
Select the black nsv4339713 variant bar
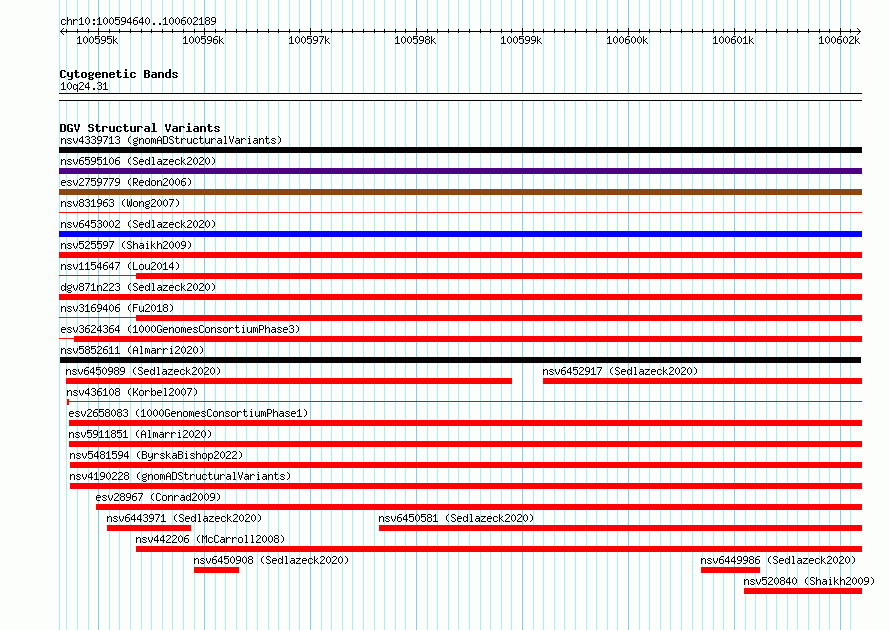460,150
